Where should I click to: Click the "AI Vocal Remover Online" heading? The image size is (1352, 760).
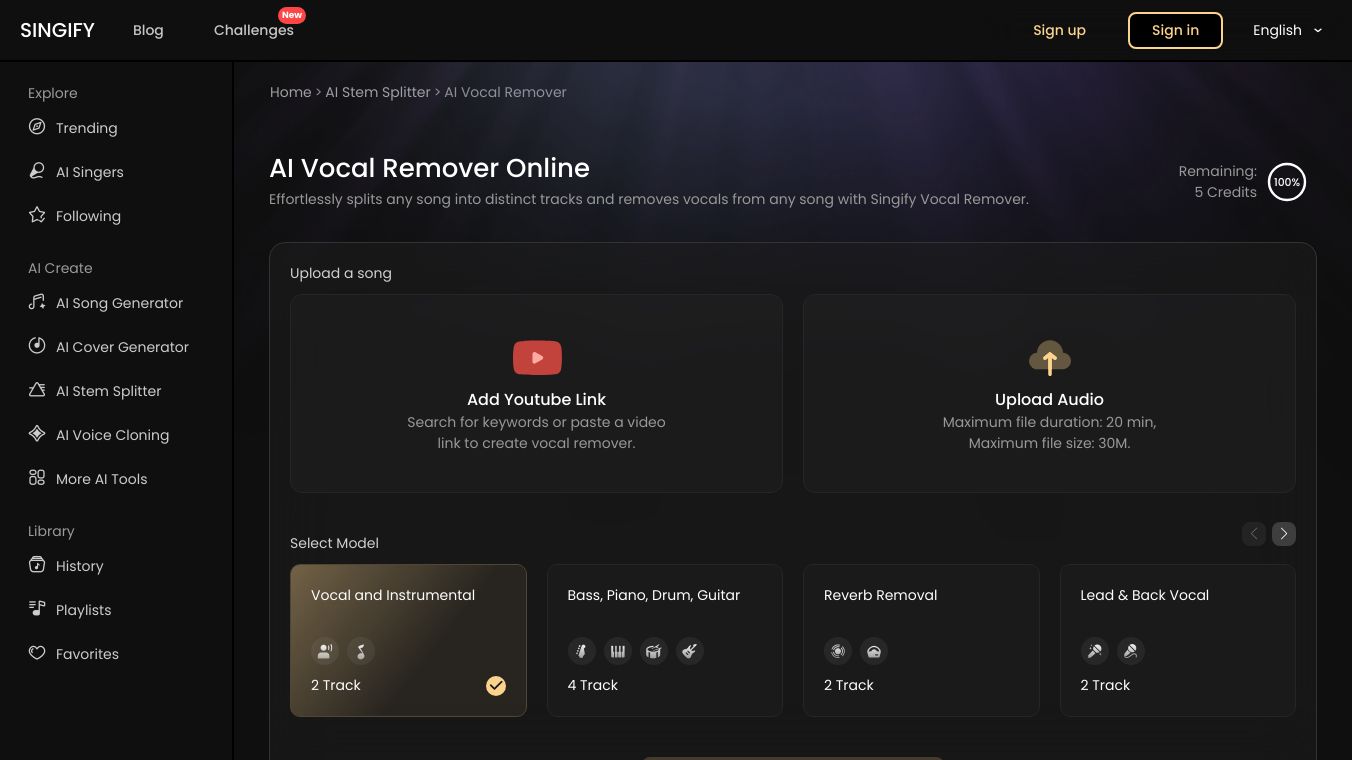430,168
